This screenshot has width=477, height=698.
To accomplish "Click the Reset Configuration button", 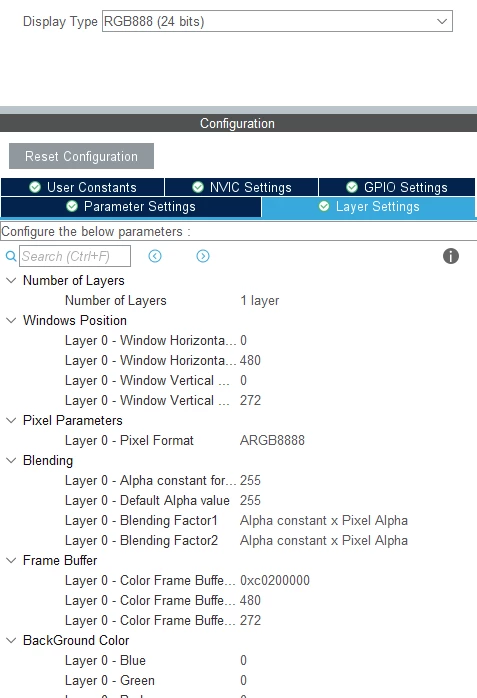I will (81, 156).
